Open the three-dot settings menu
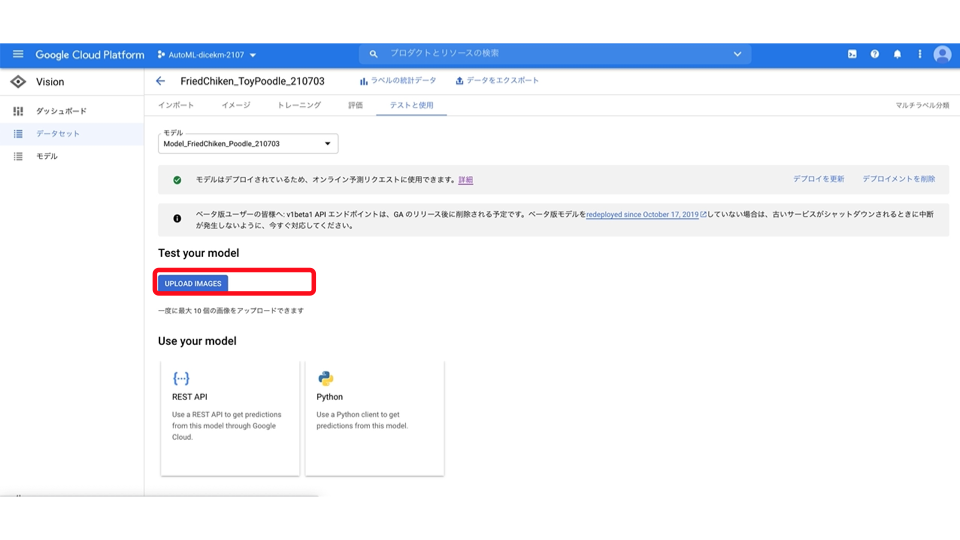This screenshot has width=960, height=540. pos(920,54)
